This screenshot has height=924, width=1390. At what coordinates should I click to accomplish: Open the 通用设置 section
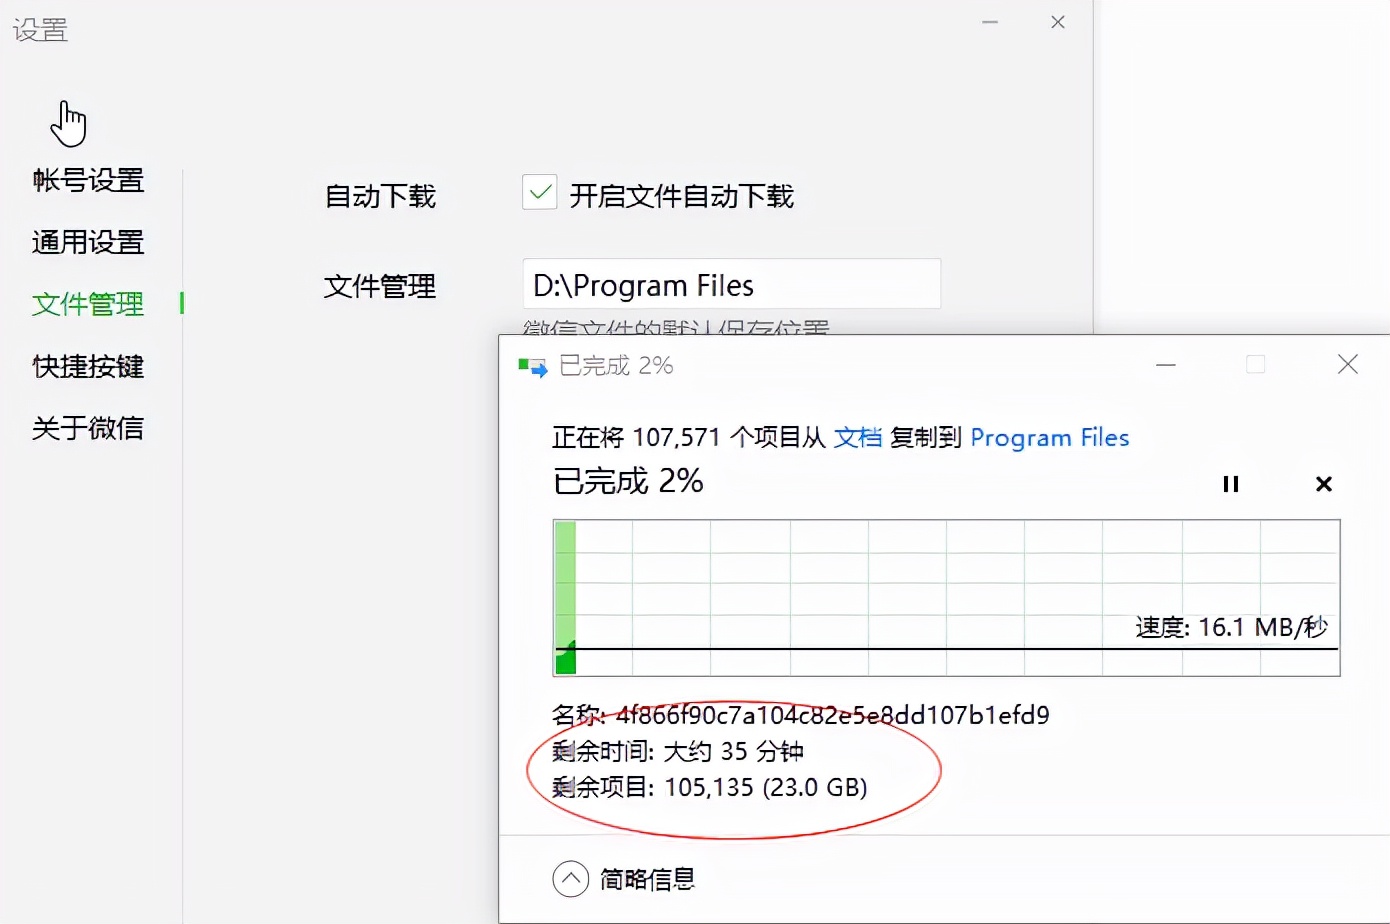click(88, 243)
